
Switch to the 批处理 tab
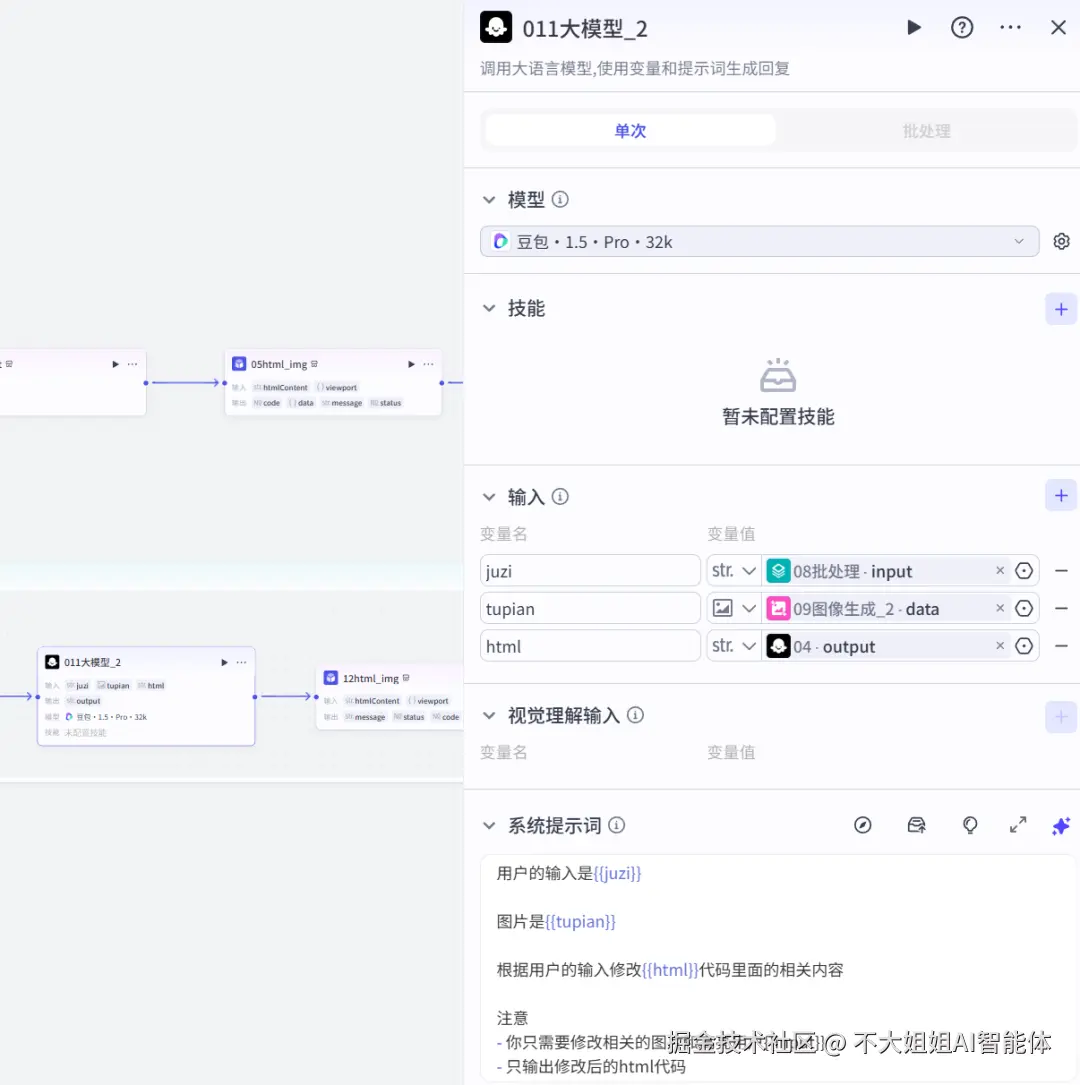926,131
